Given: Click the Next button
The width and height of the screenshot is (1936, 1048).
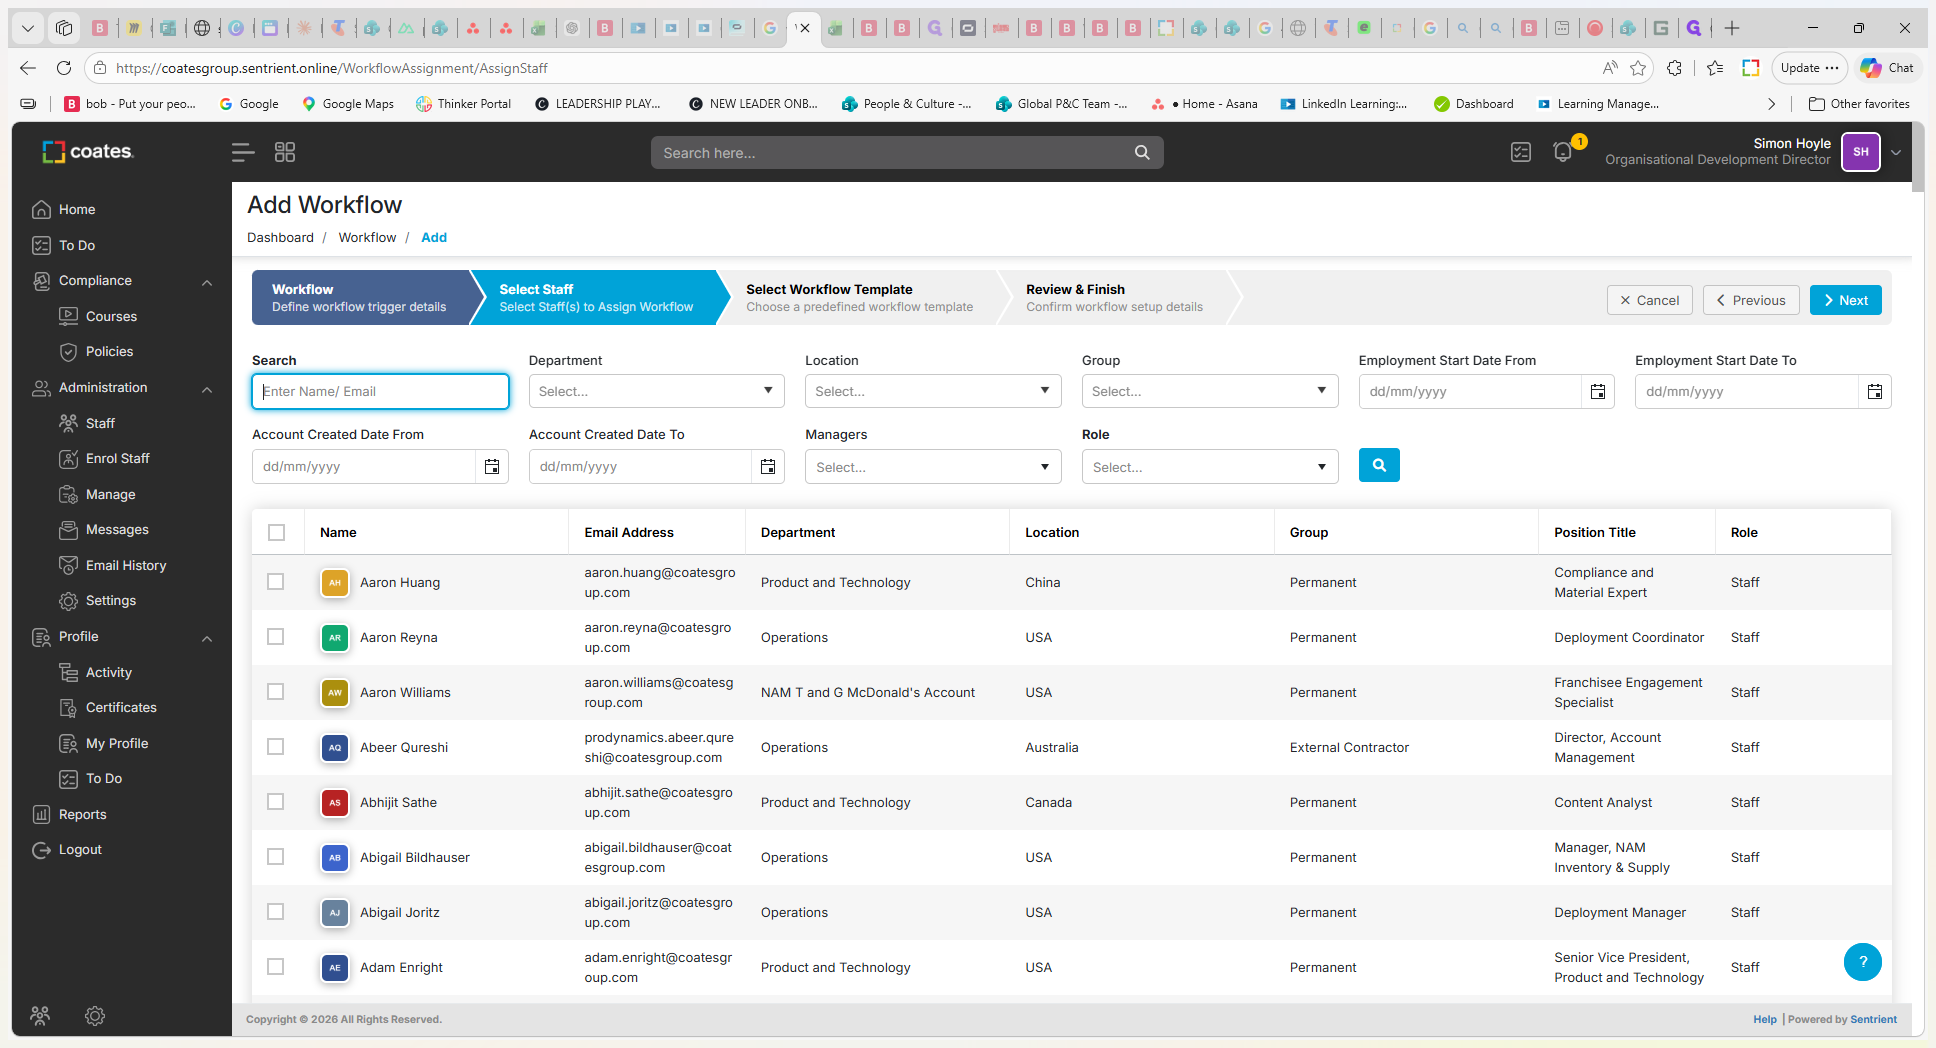Looking at the screenshot, I should pyautogui.click(x=1846, y=300).
